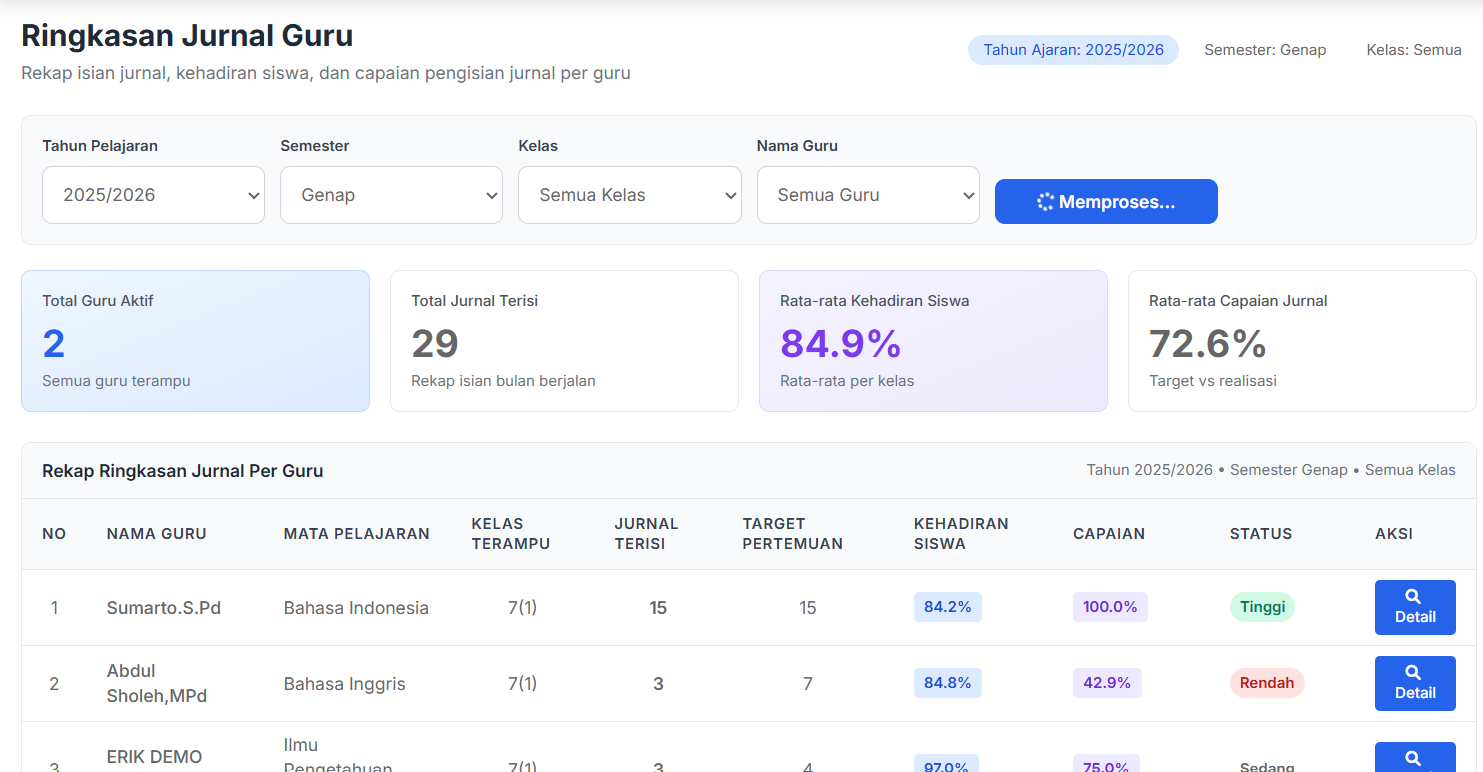1483x772 pixels.
Task: Click the Total Jurnal Terisi card
Action: click(x=564, y=341)
